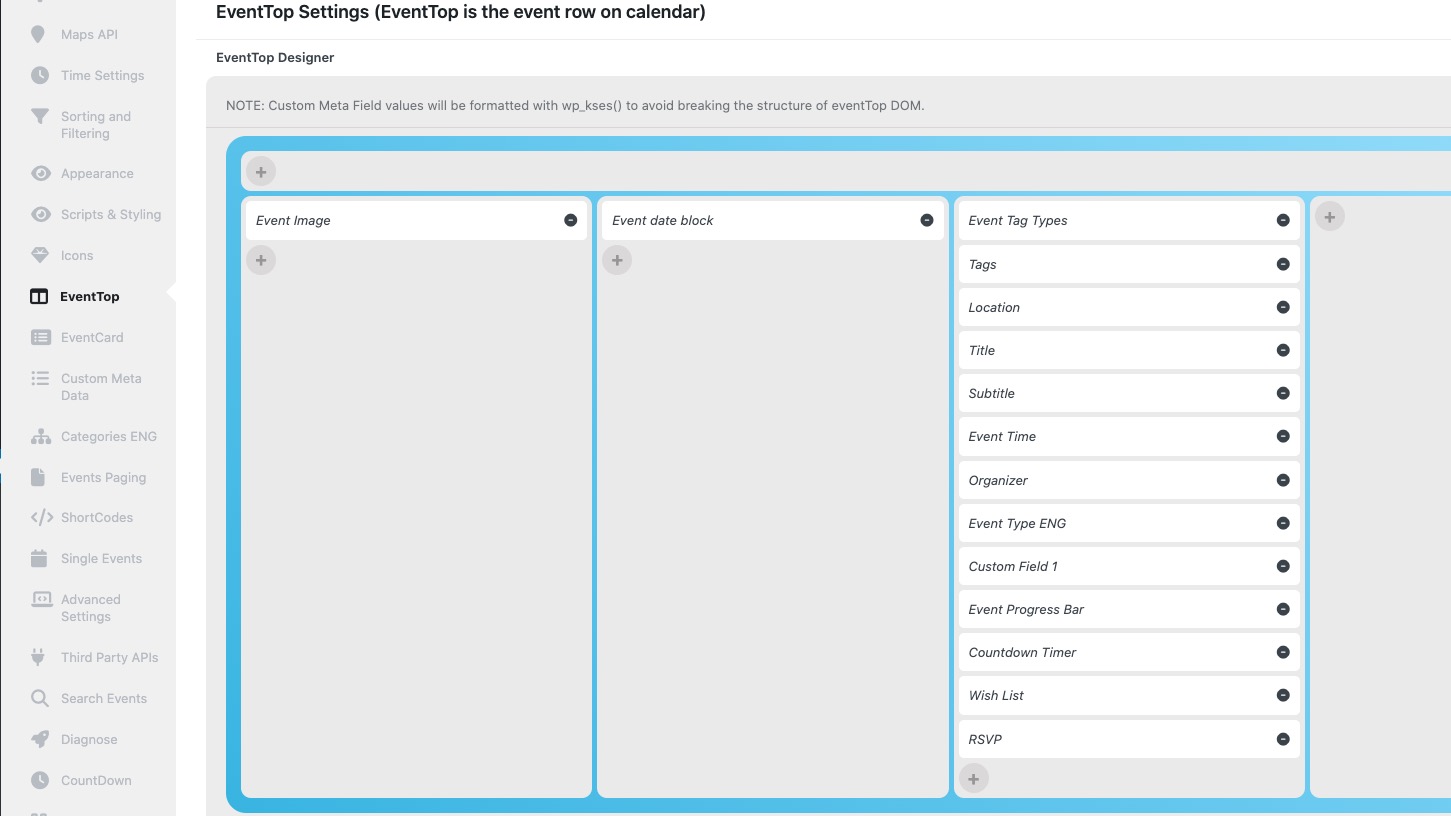Open the Maps API settings tab
1451x816 pixels.
[88, 35]
